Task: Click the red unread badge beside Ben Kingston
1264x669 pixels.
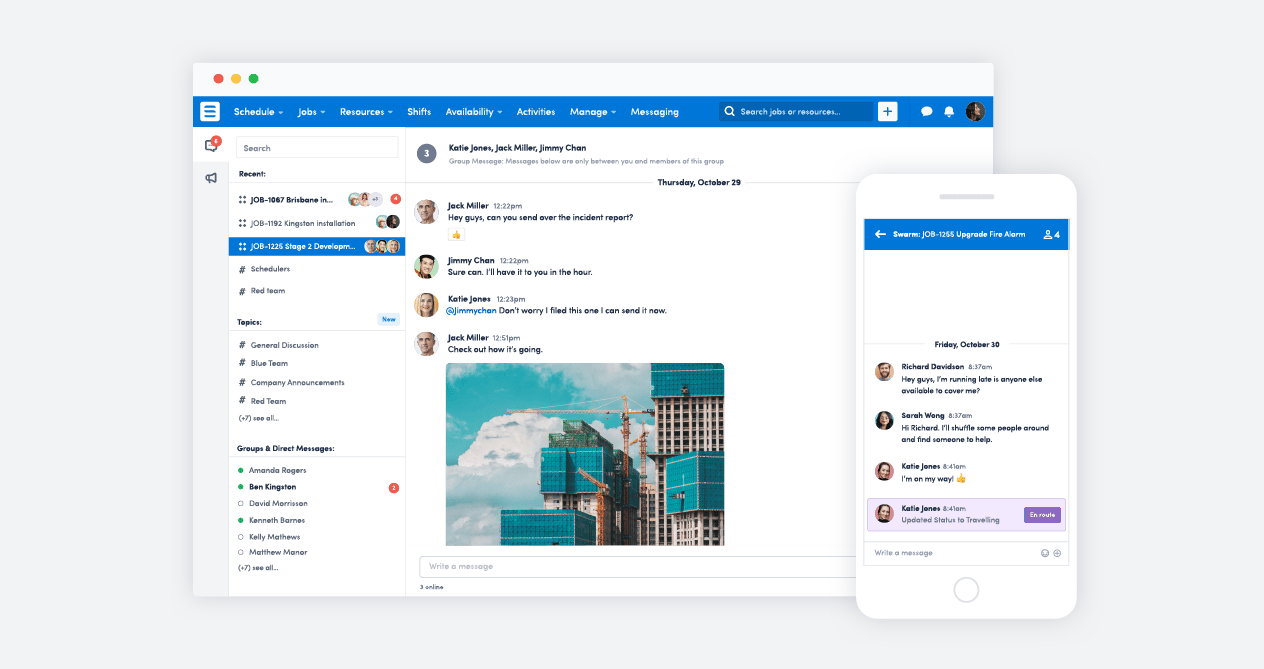Action: click(x=393, y=488)
